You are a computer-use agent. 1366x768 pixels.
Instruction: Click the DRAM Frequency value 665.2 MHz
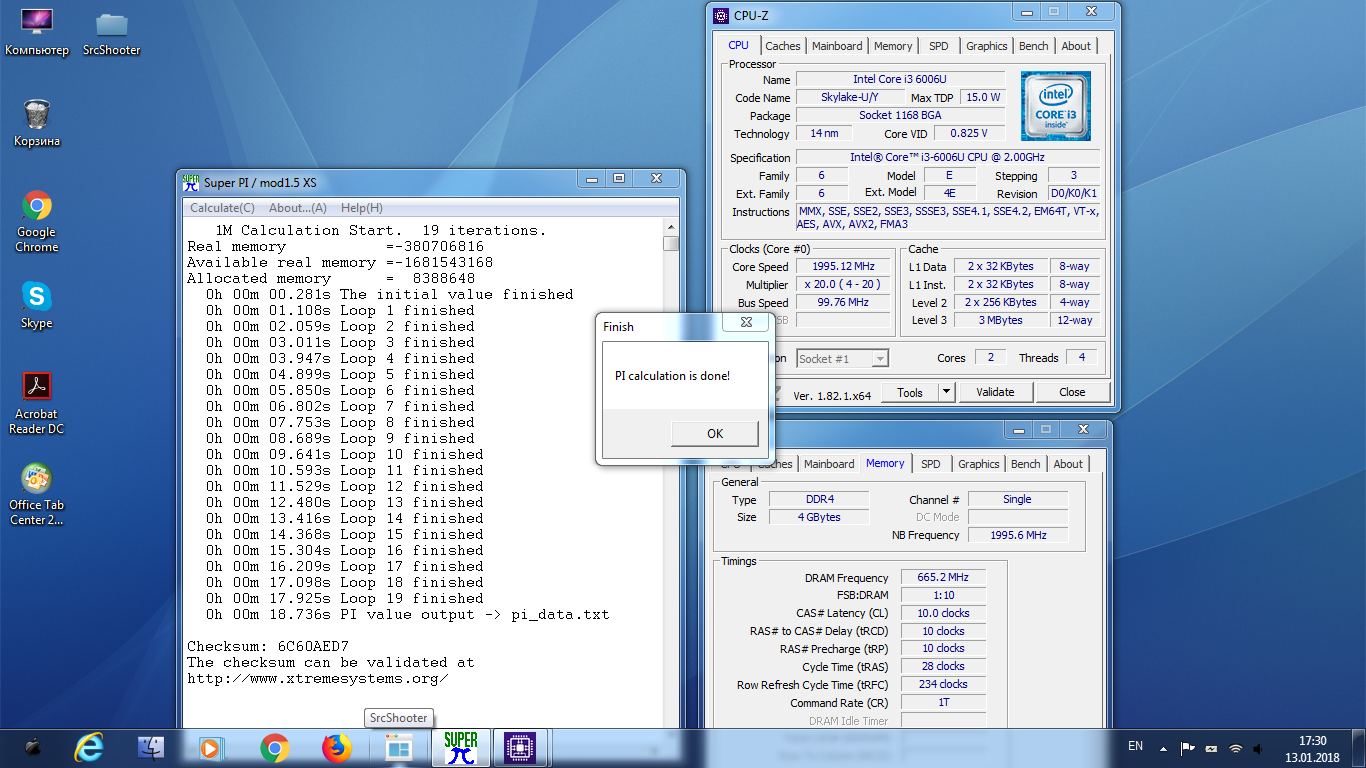tap(943, 578)
